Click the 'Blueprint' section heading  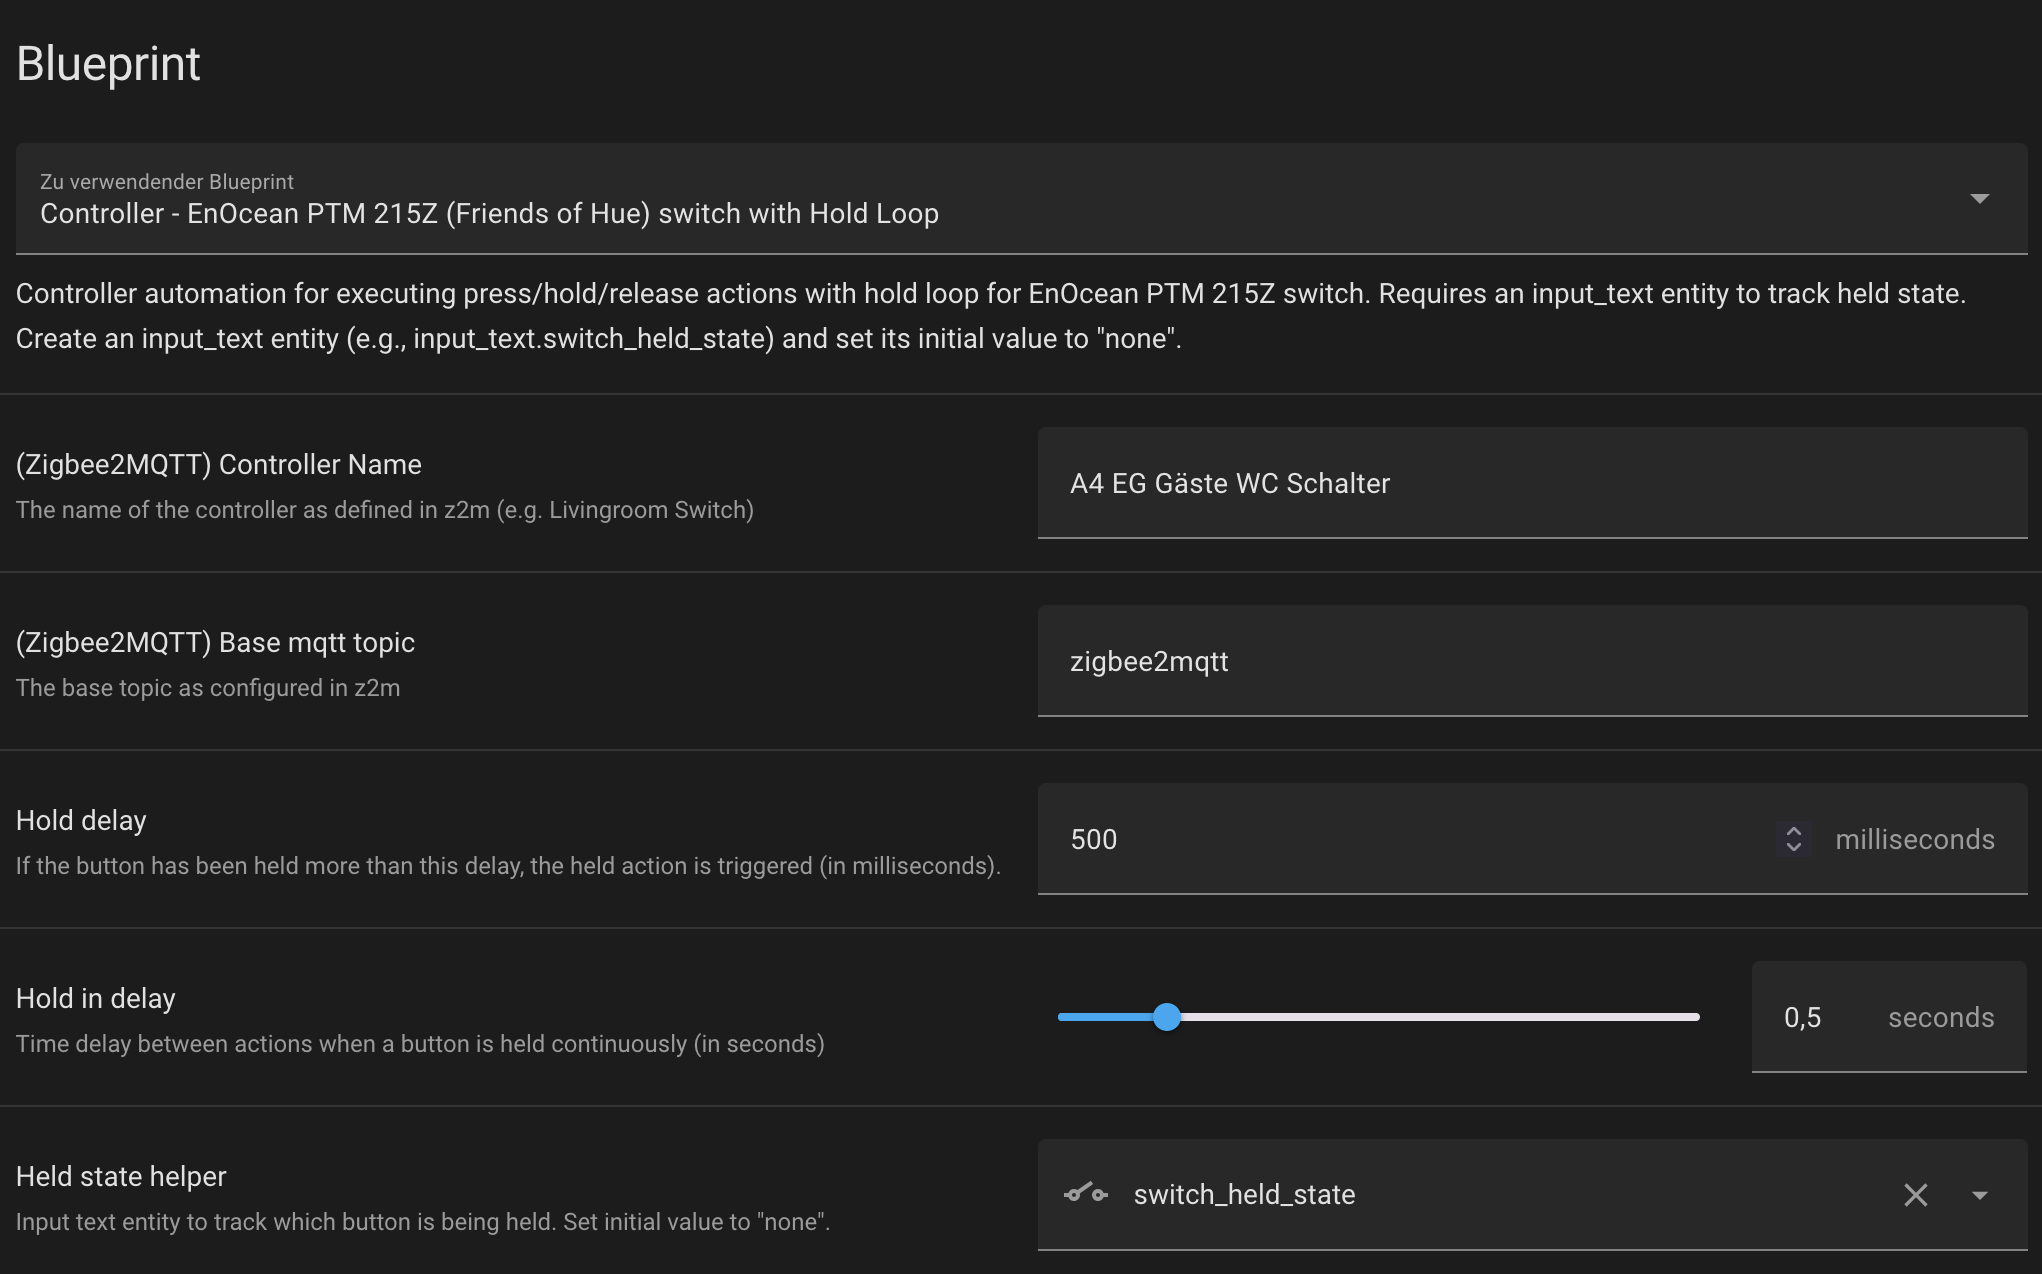tap(108, 64)
